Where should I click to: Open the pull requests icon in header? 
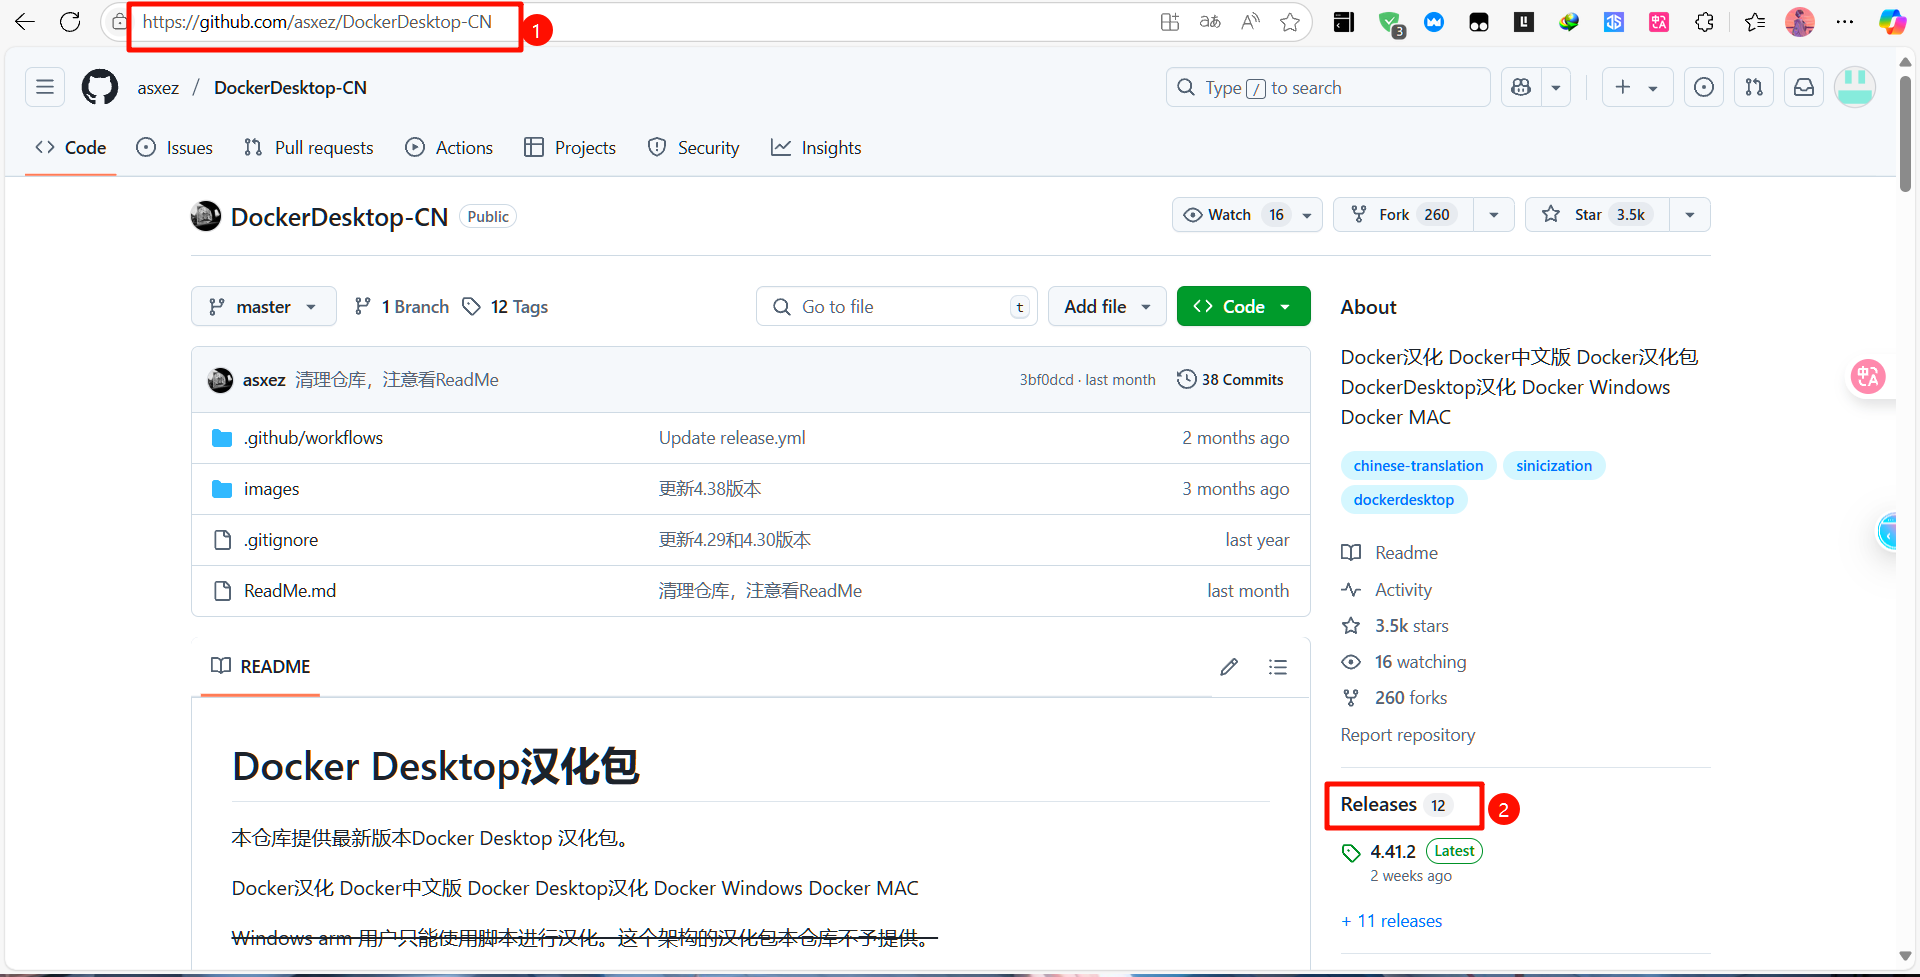pyautogui.click(x=1754, y=88)
